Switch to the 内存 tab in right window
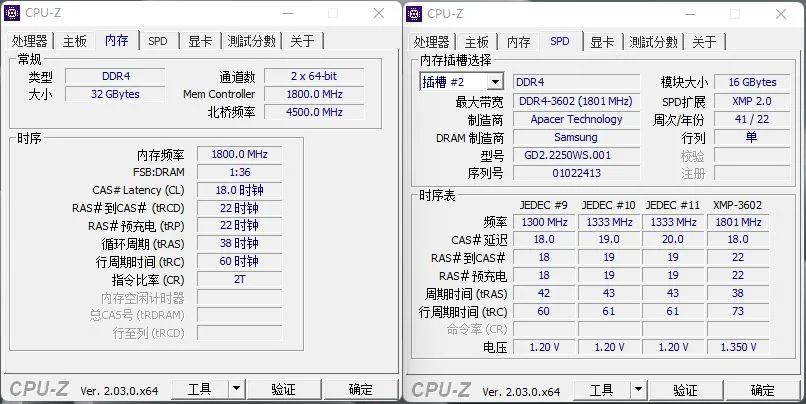 coord(518,42)
